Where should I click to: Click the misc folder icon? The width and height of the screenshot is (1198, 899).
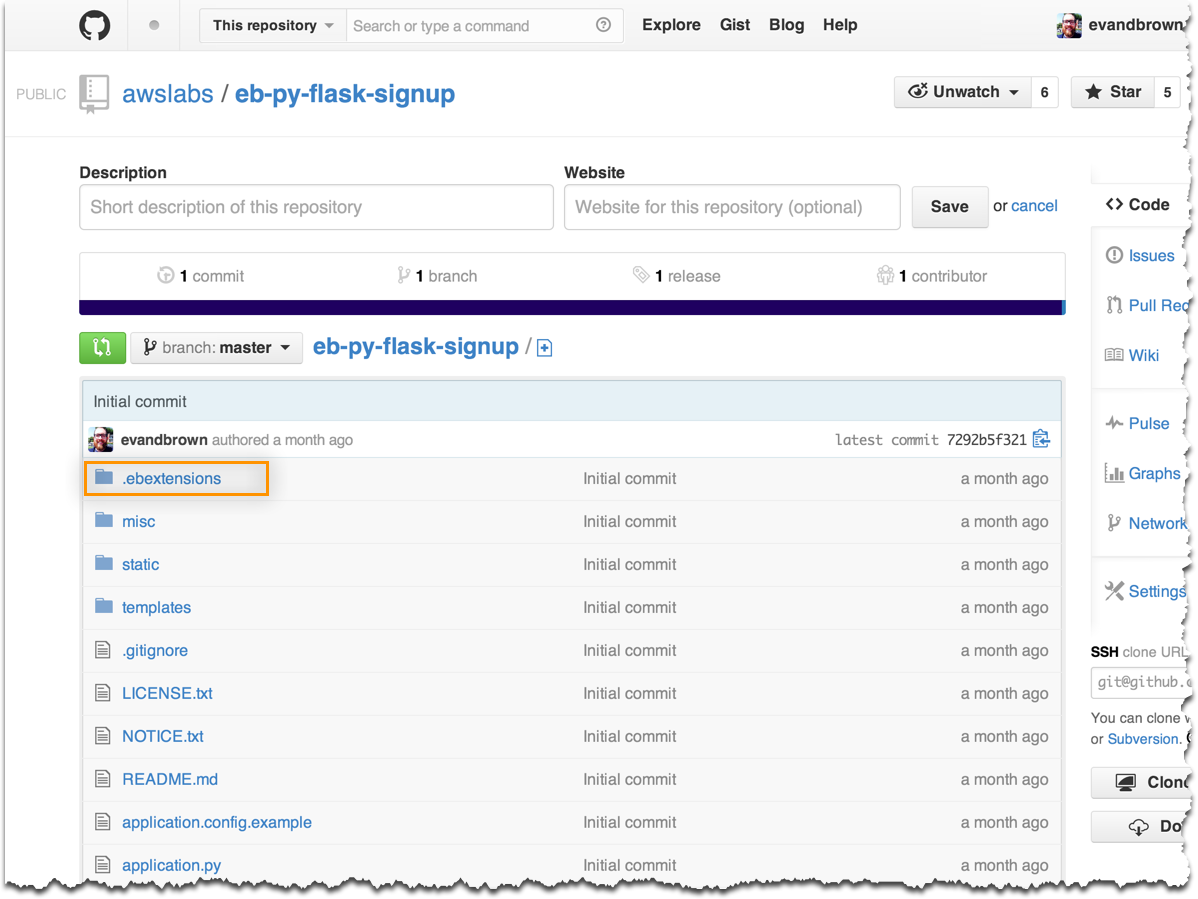tap(104, 520)
